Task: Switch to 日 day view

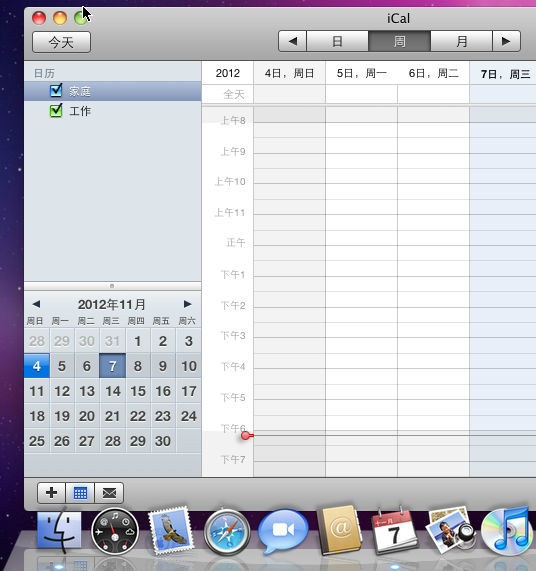Action: coord(338,41)
